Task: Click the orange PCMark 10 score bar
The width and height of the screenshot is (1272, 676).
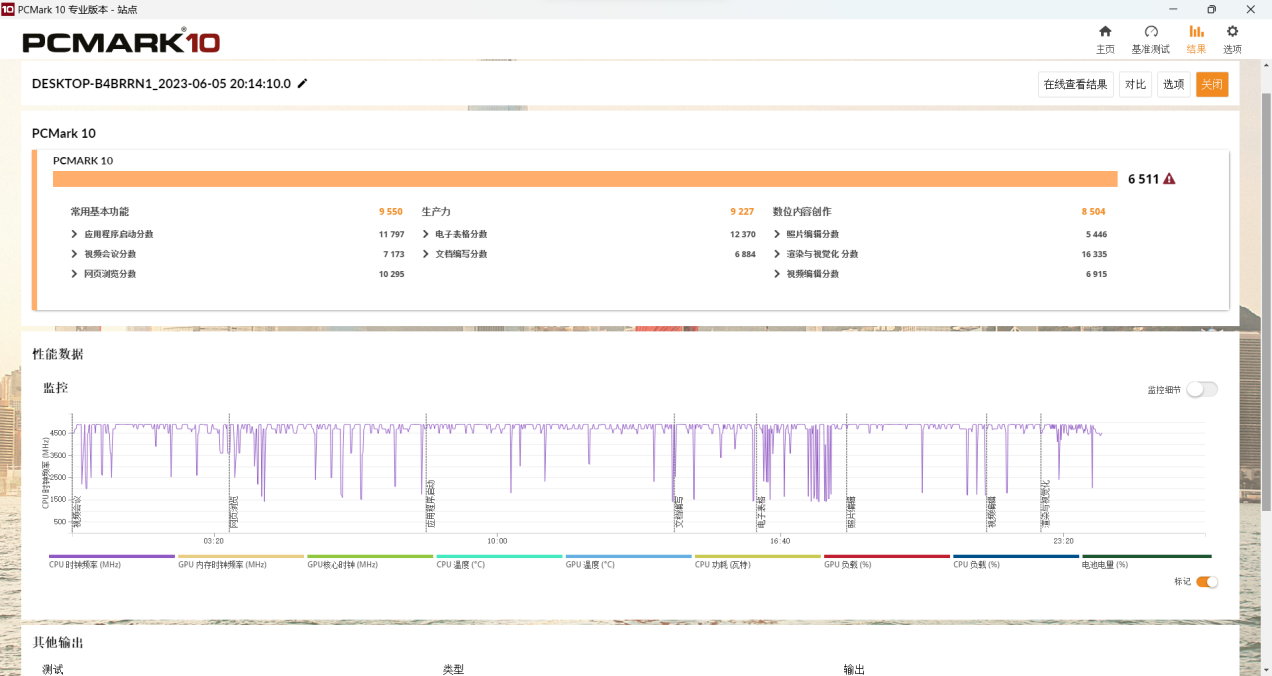Action: click(585, 179)
